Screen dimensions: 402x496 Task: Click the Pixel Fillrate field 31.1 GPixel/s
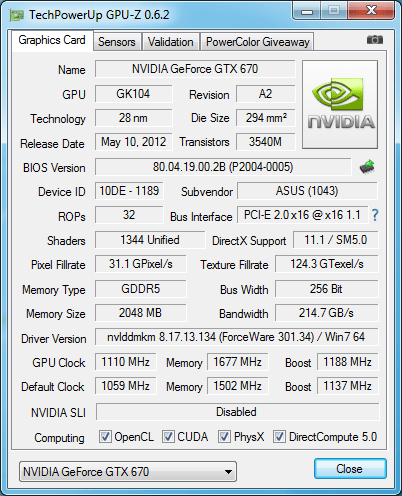tap(140, 264)
